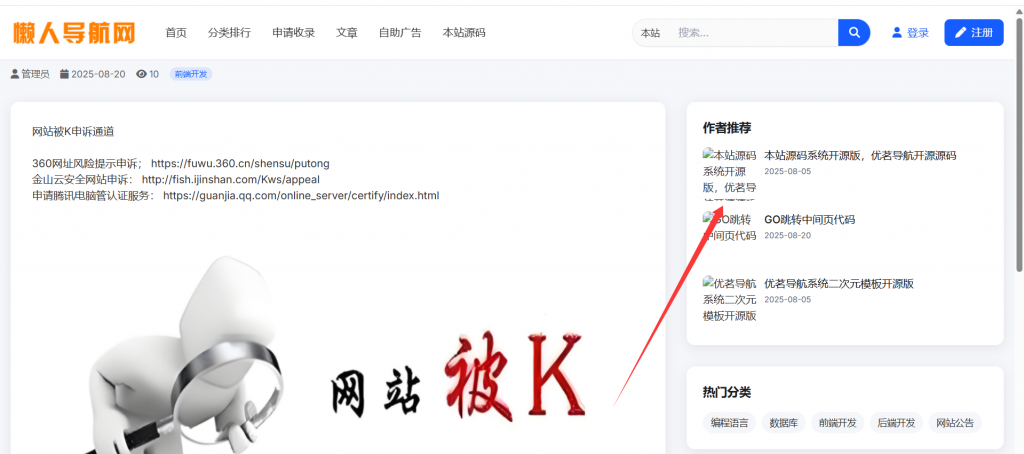Click the 管理员 author name
This screenshot has height=454, width=1024.
pyautogui.click(x=35, y=74)
